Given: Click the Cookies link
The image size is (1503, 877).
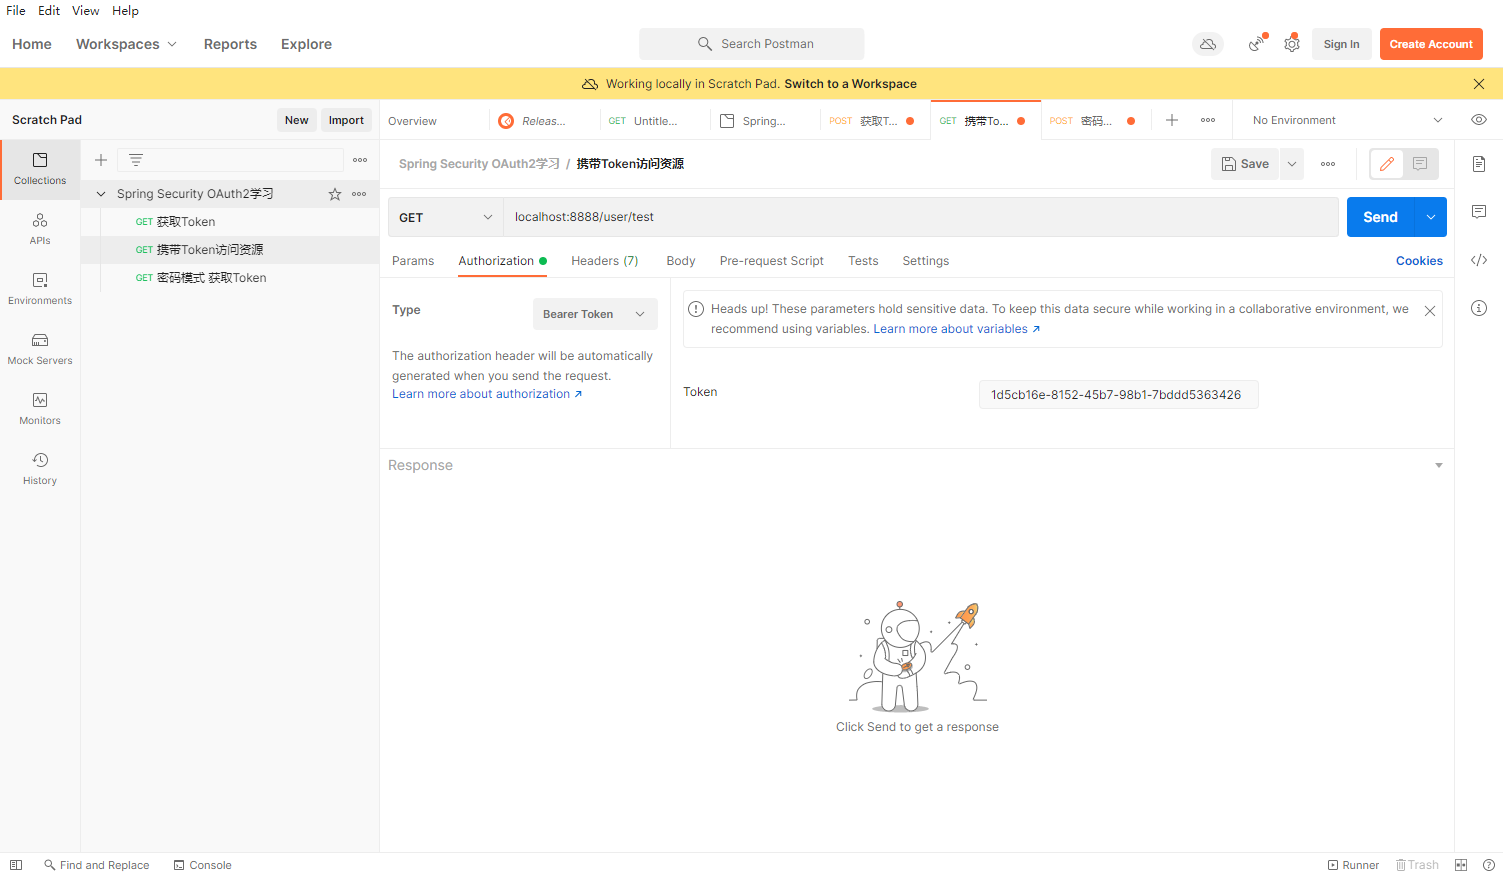Looking at the screenshot, I should coord(1419,261).
